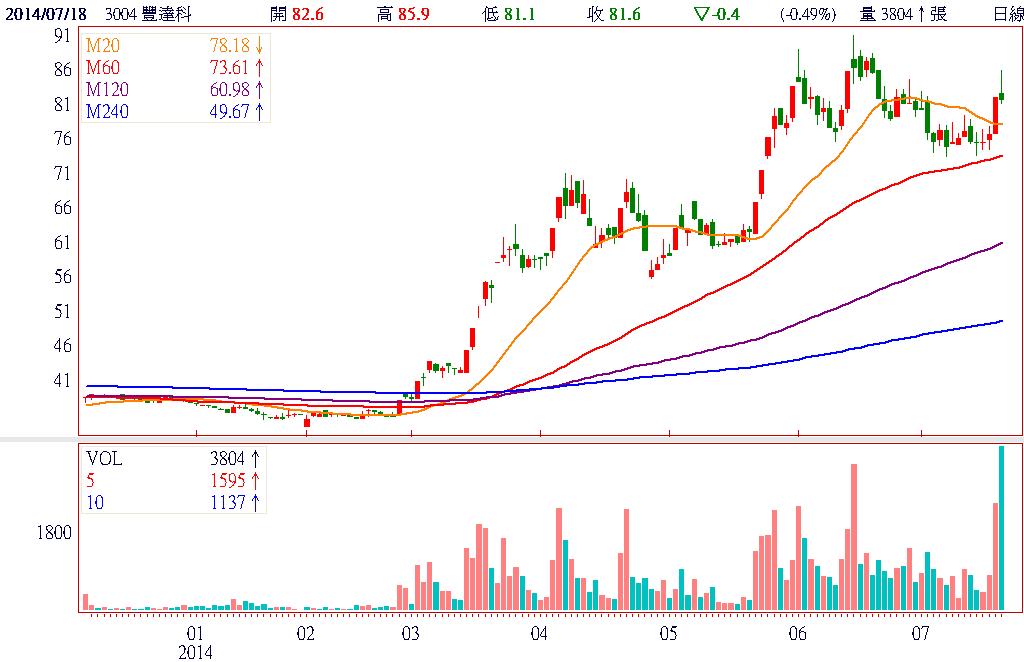This screenshot has width=1024, height=662.
Task: Select the M20 moving average legend
Action: tap(104, 47)
